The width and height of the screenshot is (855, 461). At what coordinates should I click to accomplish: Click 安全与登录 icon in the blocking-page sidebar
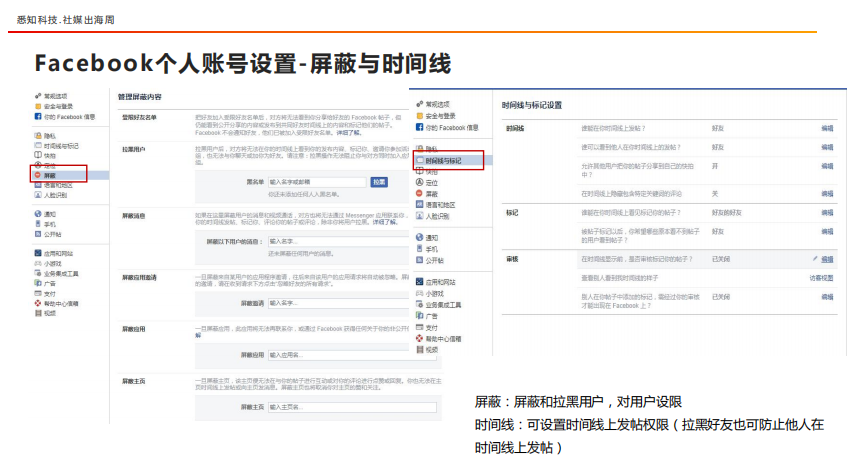point(38,106)
